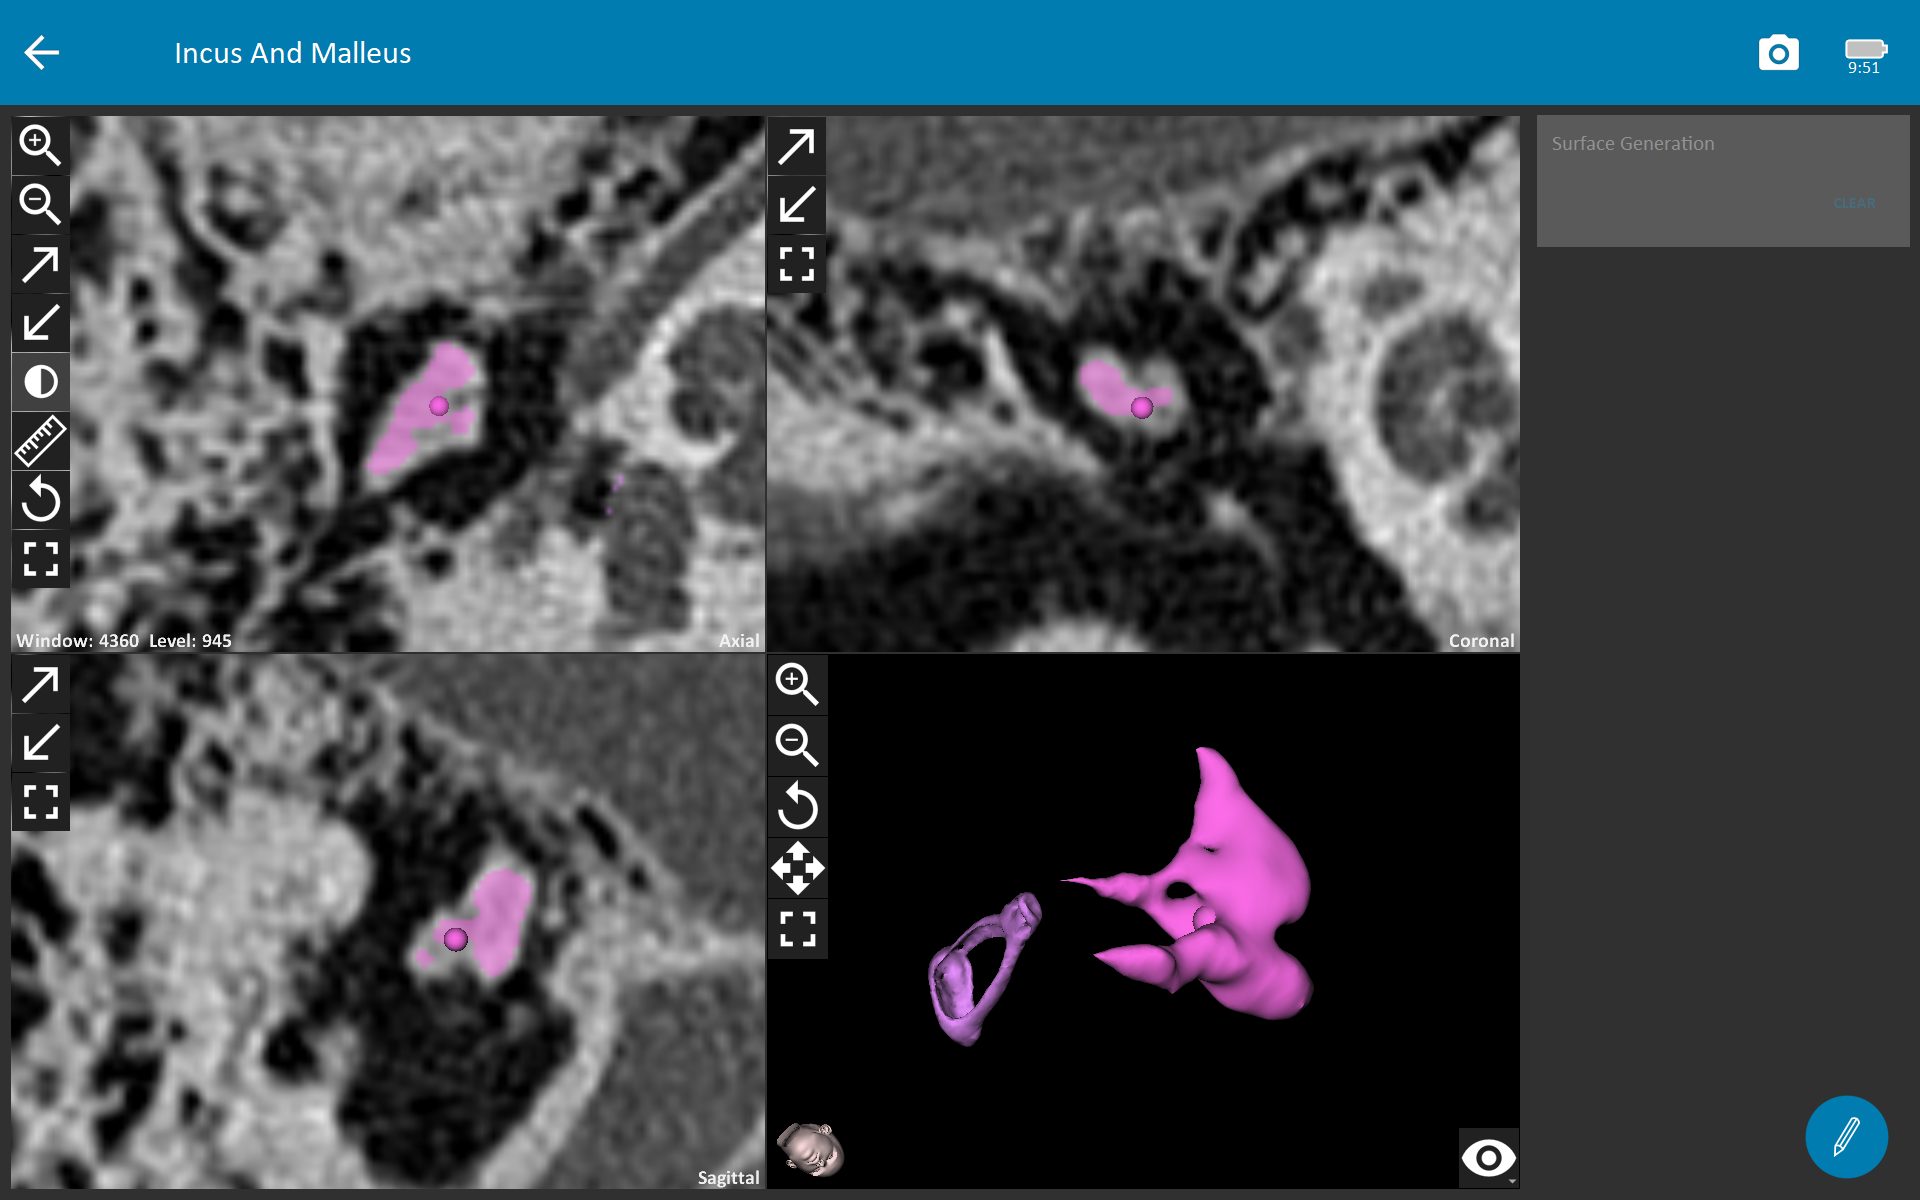Select the ruler measurement tool
This screenshot has height=1200, width=1920.
(x=40, y=441)
